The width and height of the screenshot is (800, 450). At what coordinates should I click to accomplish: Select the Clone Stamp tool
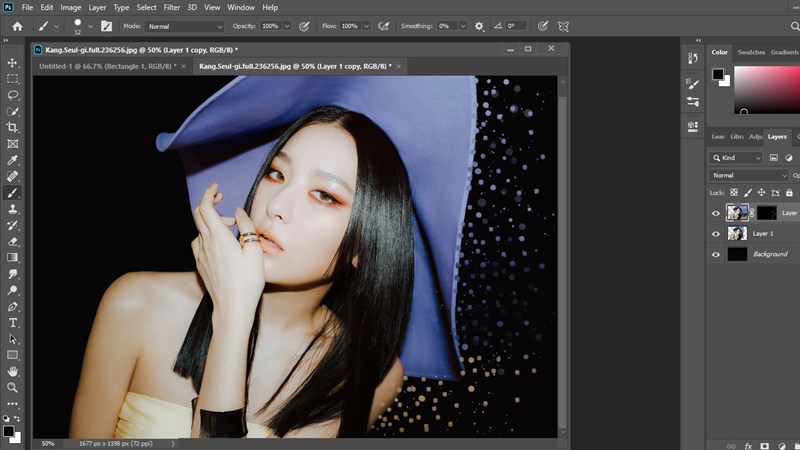click(x=12, y=209)
